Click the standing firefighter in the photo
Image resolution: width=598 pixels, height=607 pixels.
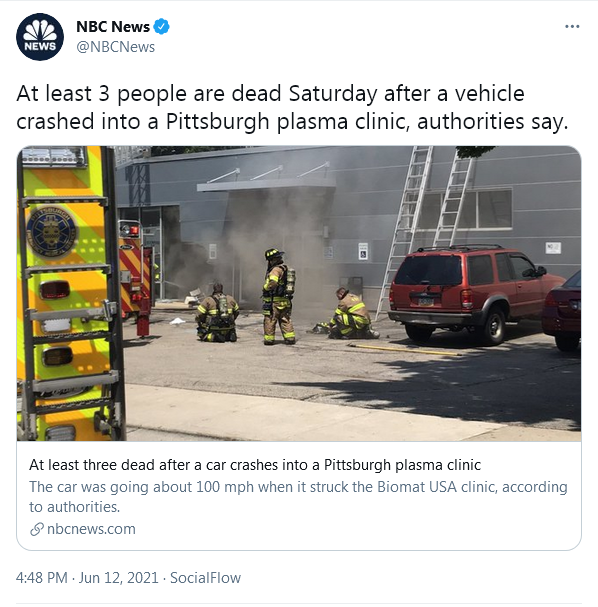[278, 297]
